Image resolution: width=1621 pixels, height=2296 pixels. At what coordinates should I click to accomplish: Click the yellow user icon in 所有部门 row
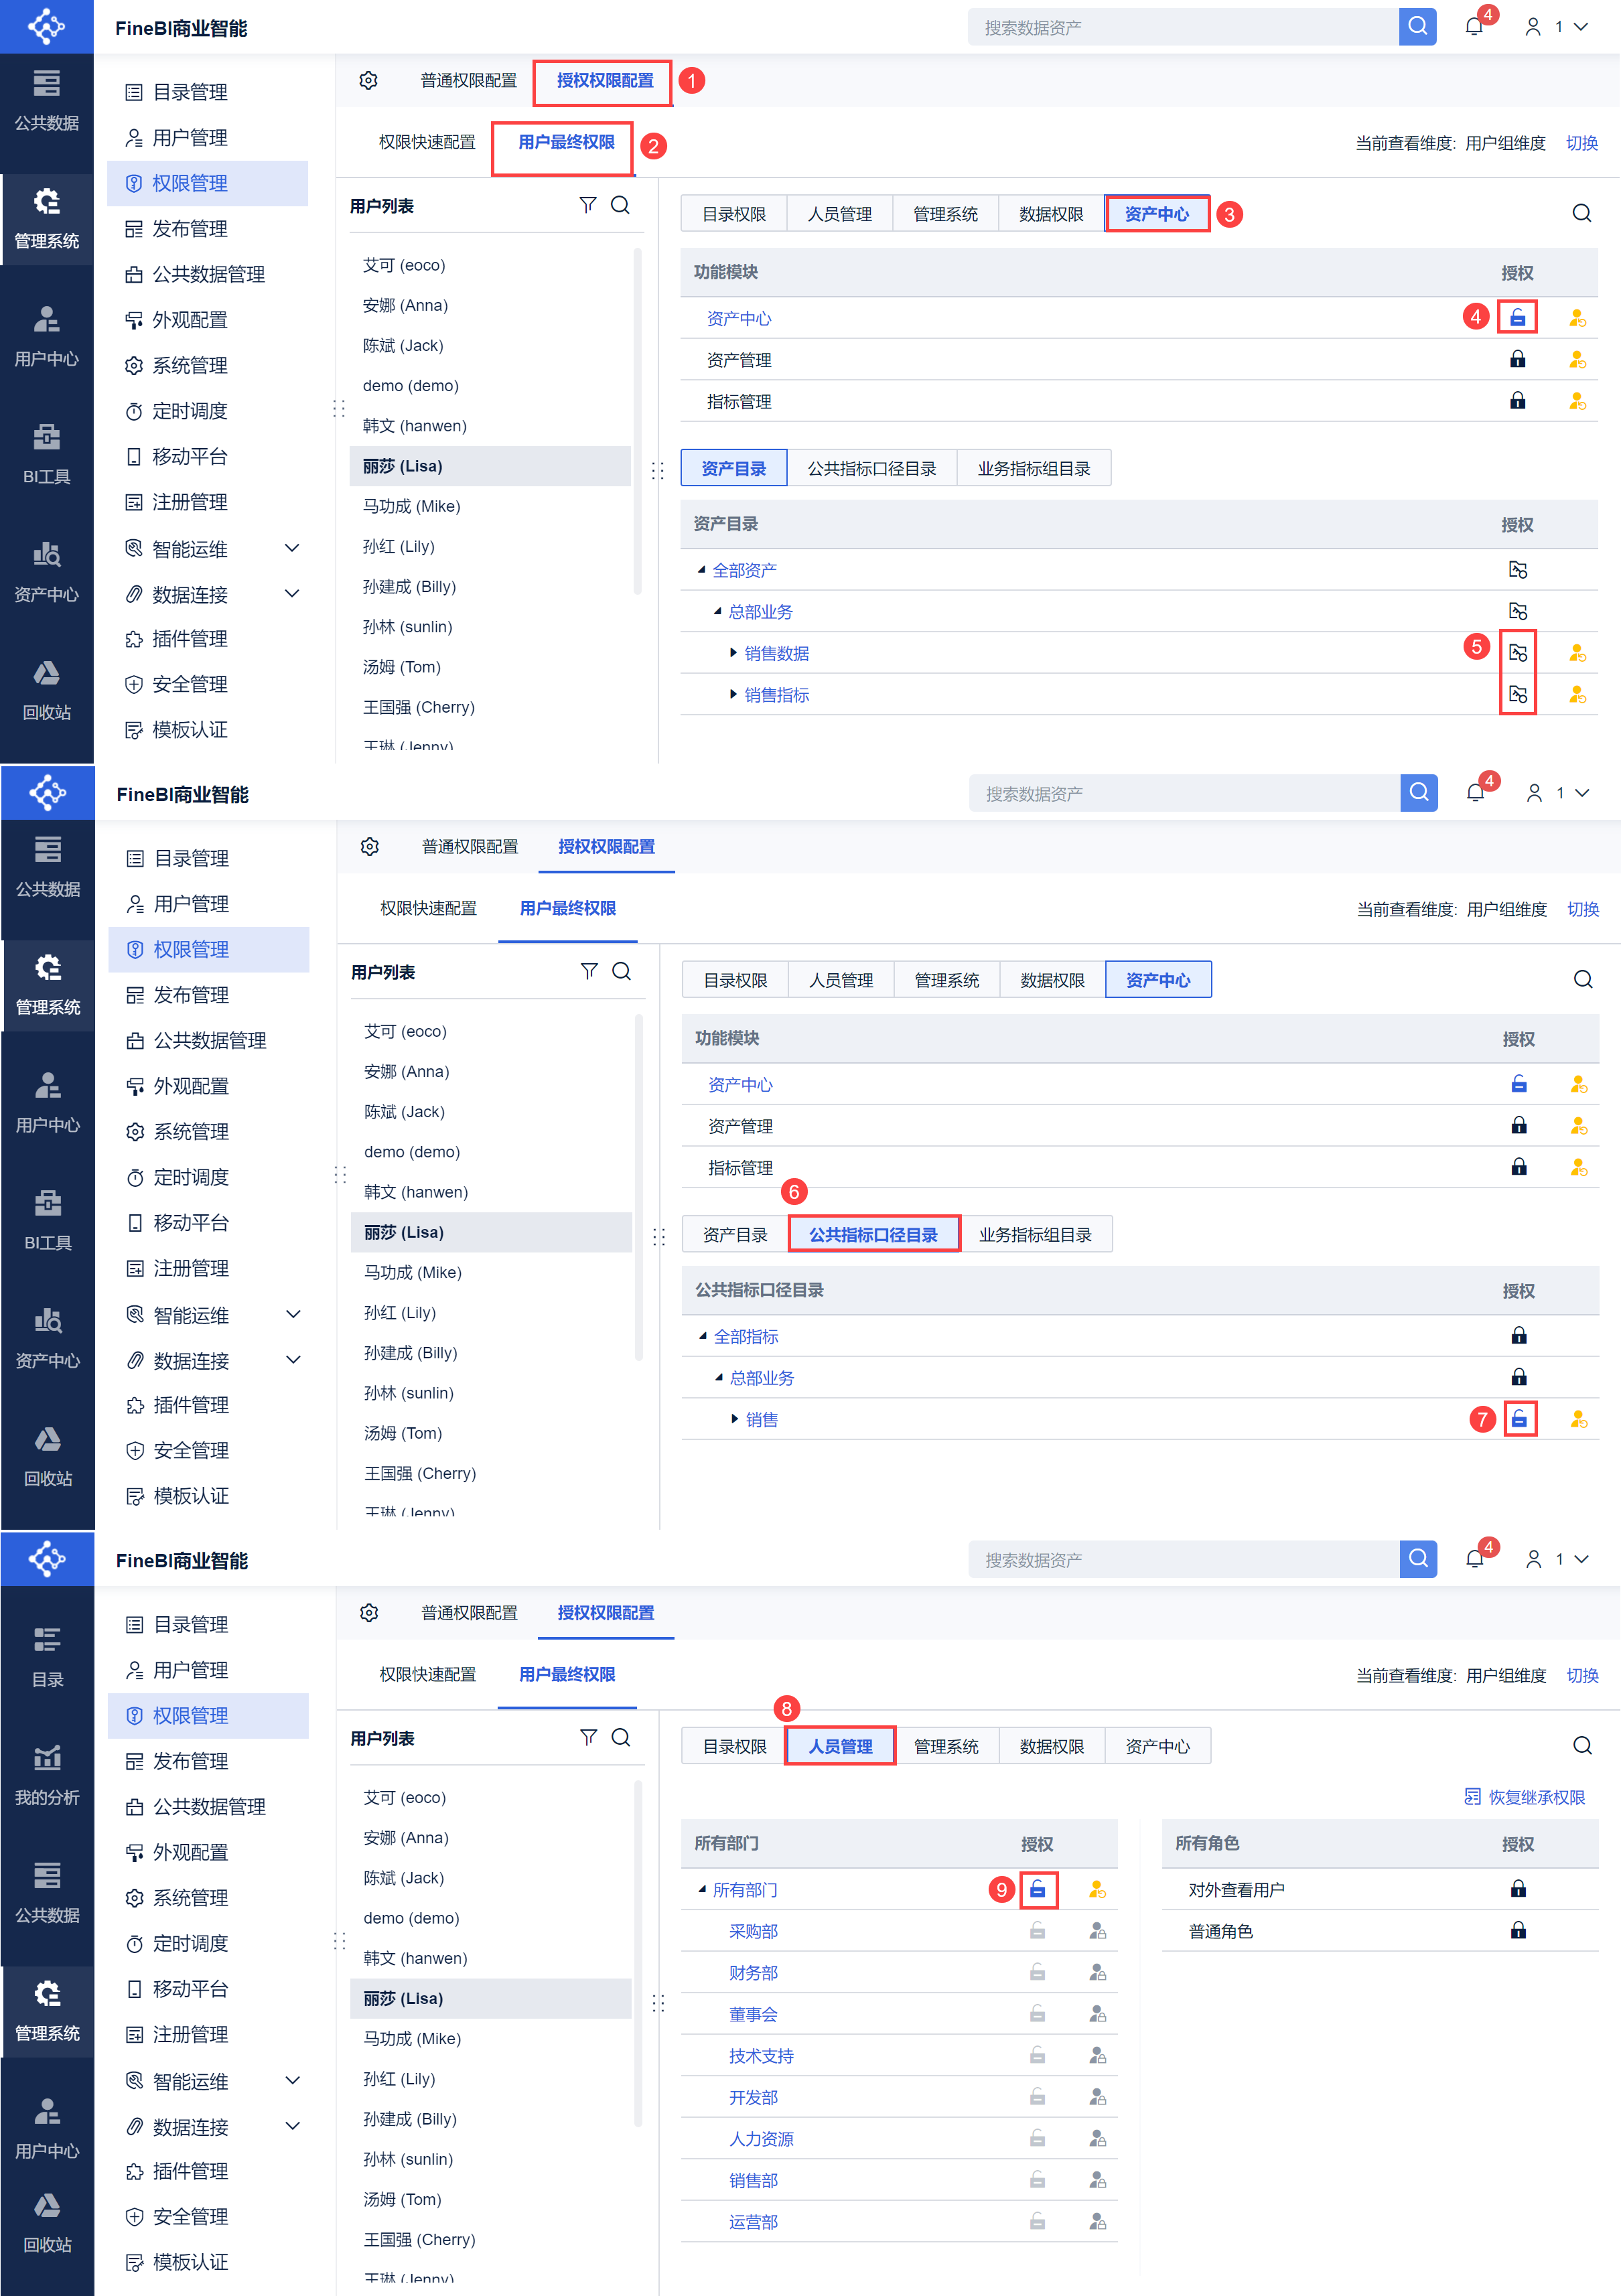tap(1097, 1889)
